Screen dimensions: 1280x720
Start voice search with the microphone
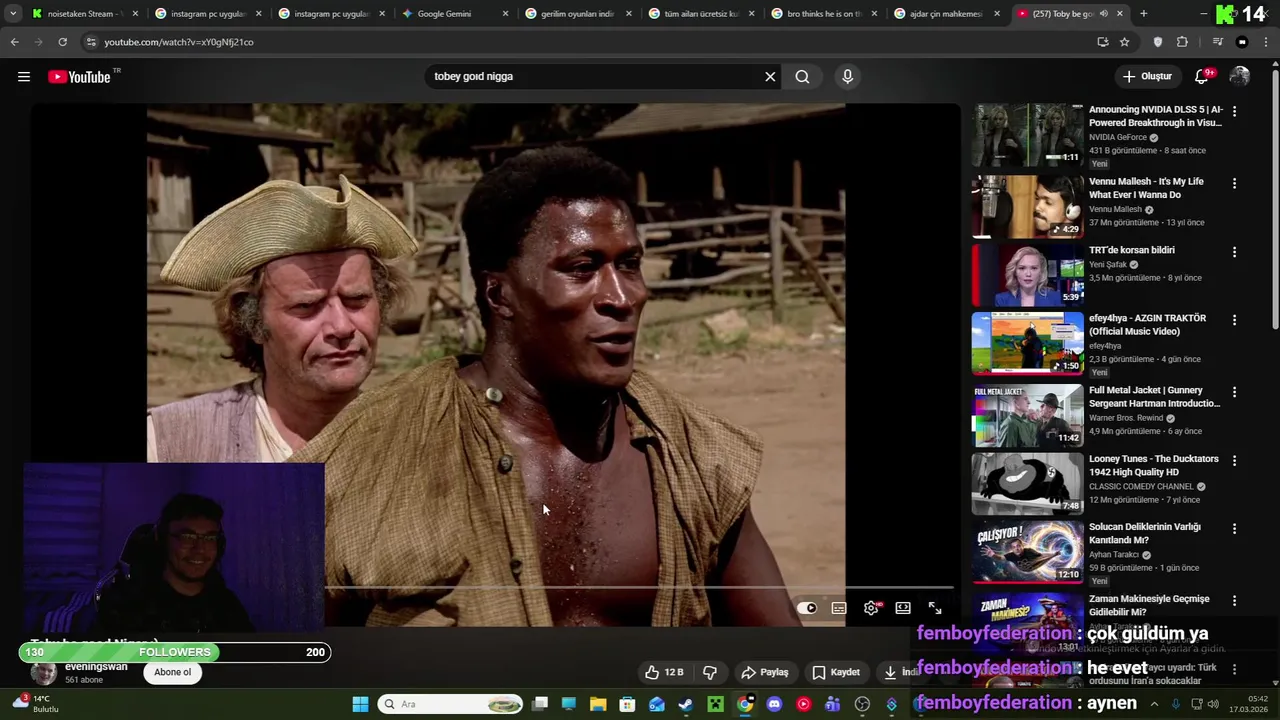[847, 77]
